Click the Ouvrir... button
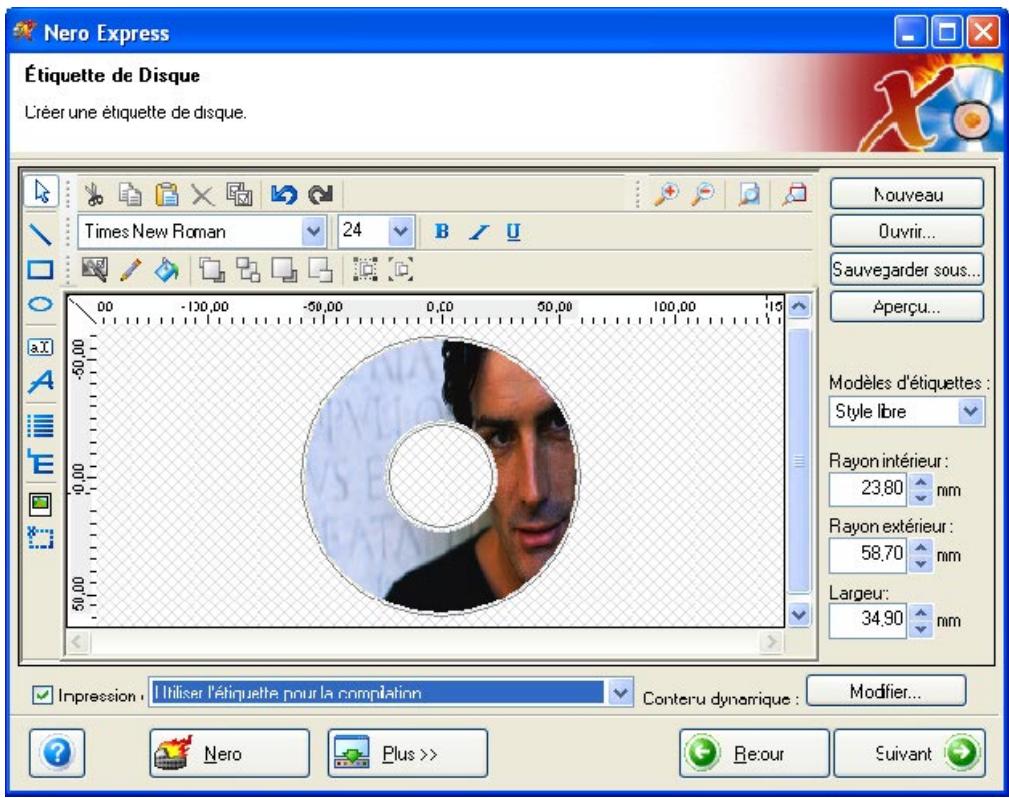This screenshot has height=798, width=1009. 907,231
